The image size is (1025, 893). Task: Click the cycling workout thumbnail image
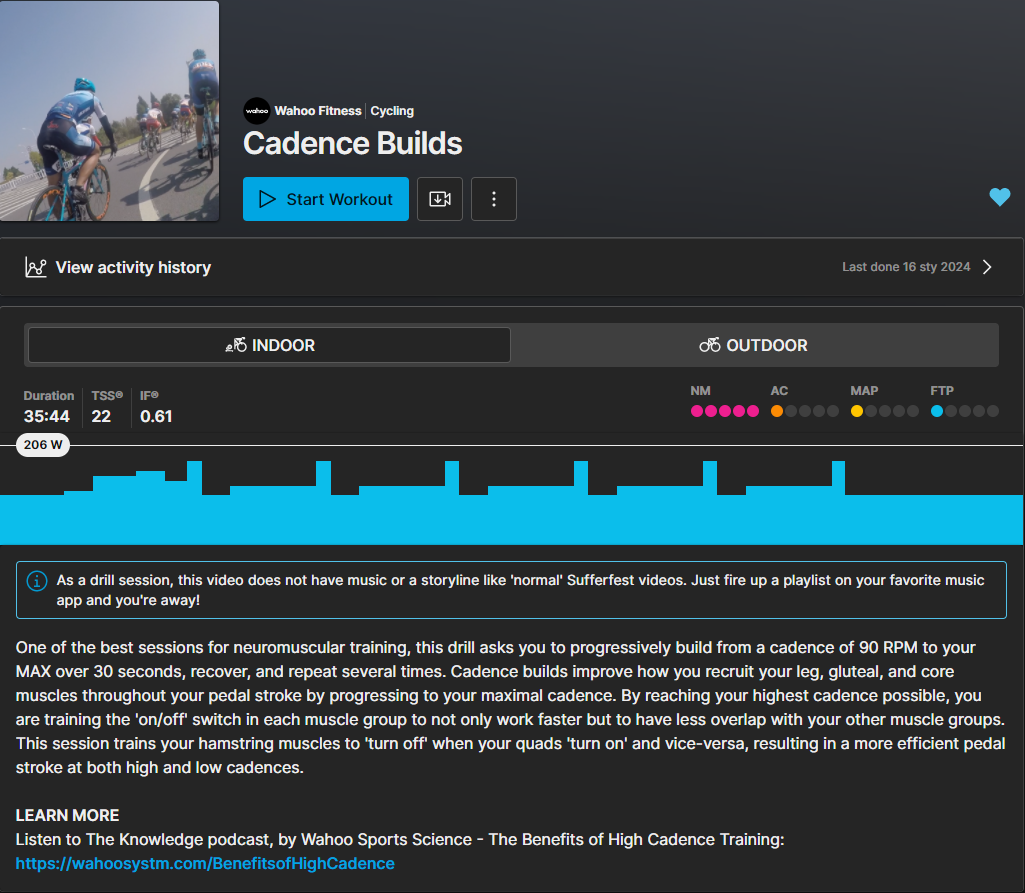tap(110, 111)
